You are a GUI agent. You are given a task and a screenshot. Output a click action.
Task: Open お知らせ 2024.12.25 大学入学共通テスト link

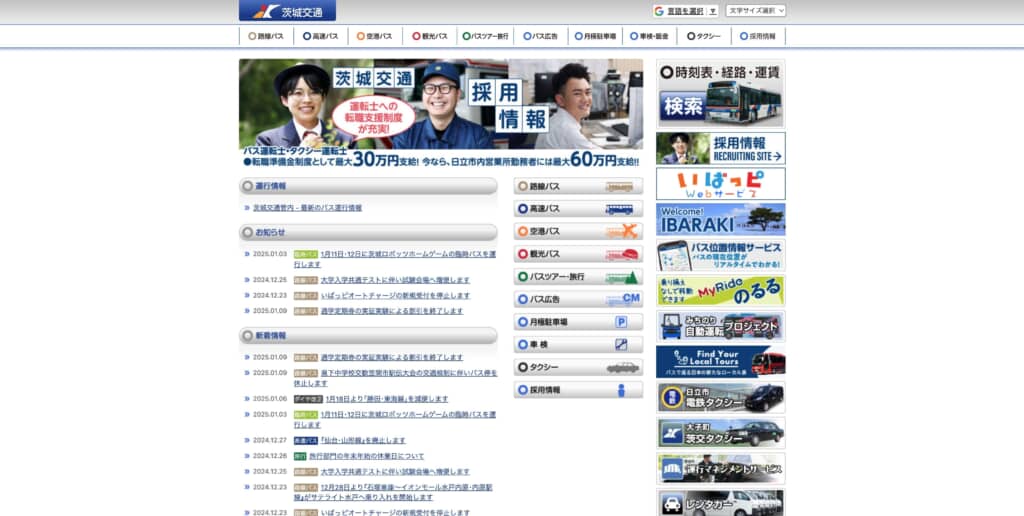pyautogui.click(x=395, y=280)
